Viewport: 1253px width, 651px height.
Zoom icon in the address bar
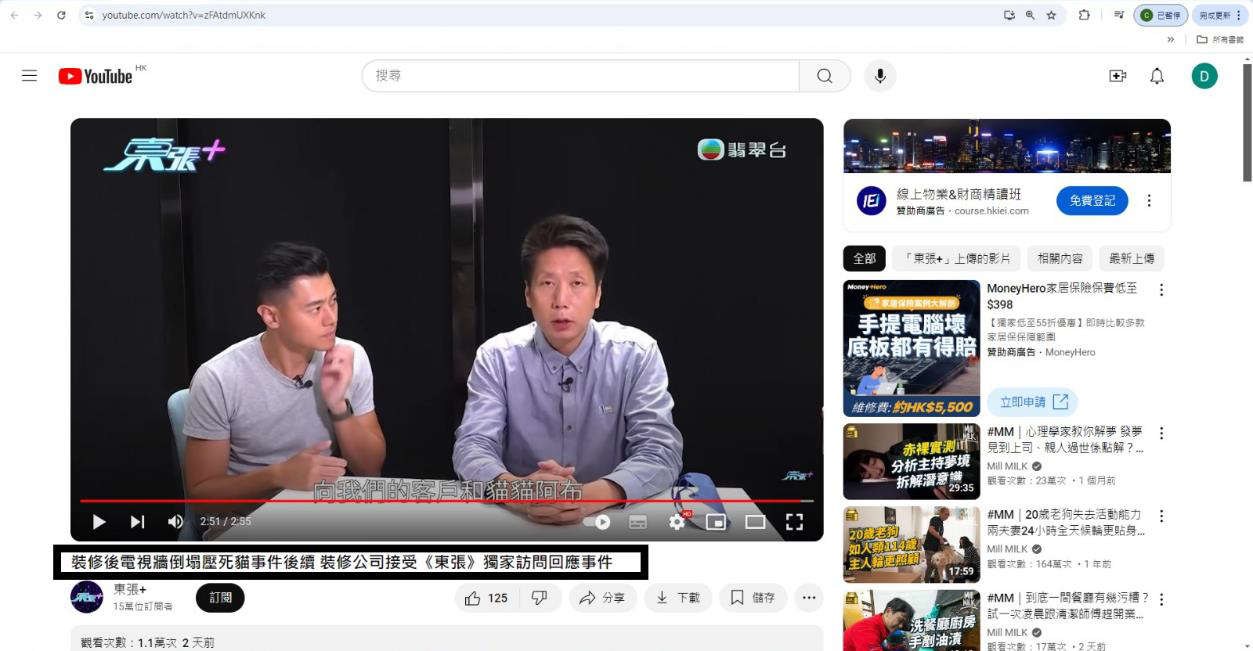[1030, 15]
